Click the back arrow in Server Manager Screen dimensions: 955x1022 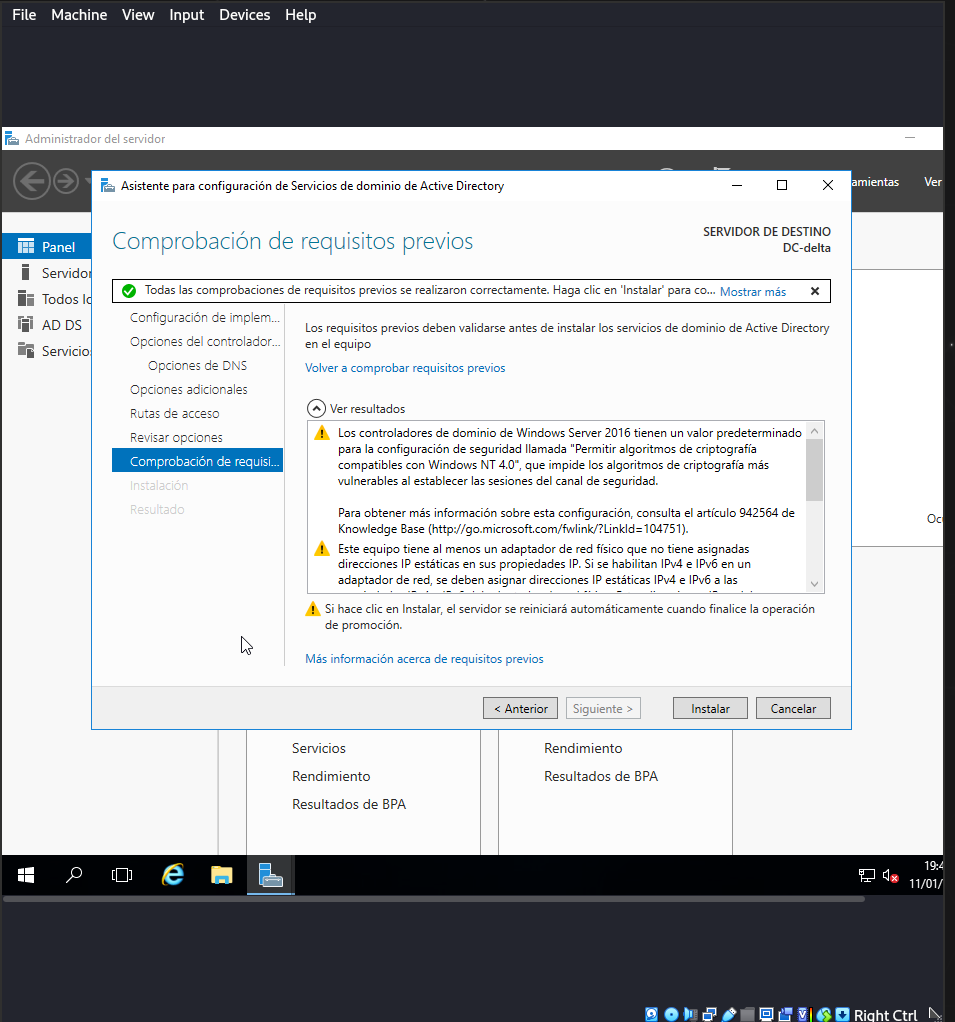31,181
